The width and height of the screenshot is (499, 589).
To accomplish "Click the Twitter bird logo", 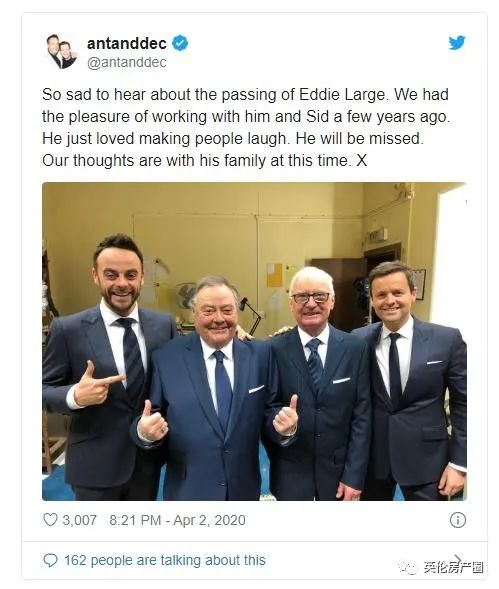I will [x=457, y=42].
